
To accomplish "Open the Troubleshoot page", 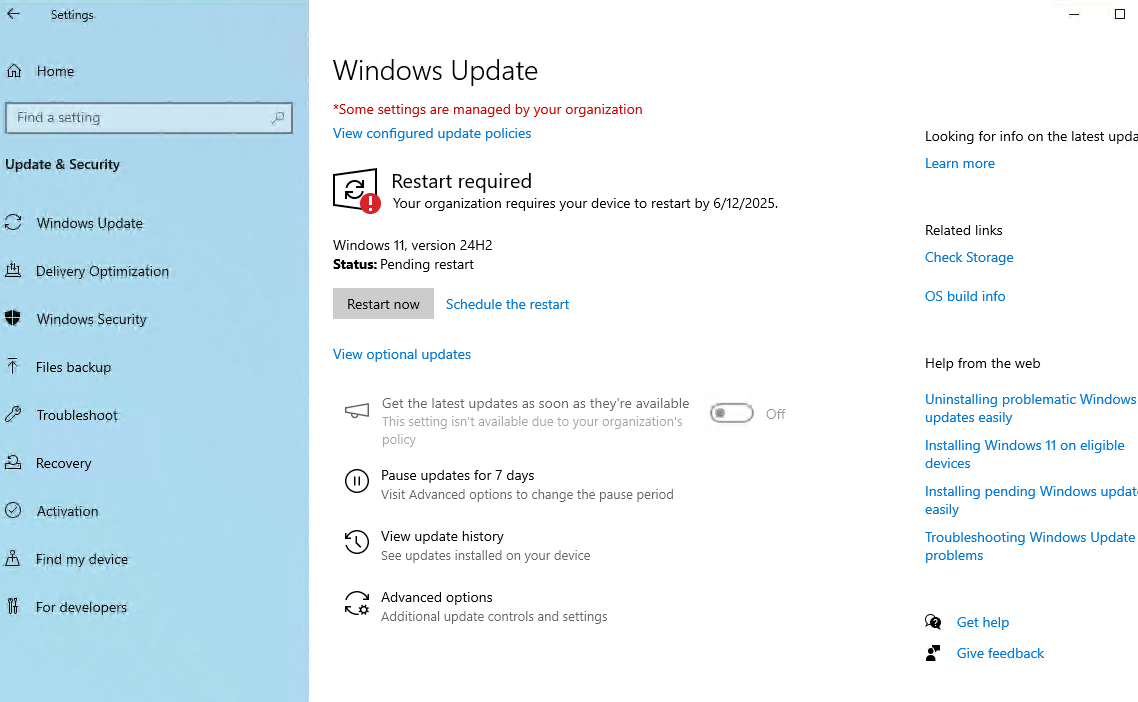I will [77, 415].
